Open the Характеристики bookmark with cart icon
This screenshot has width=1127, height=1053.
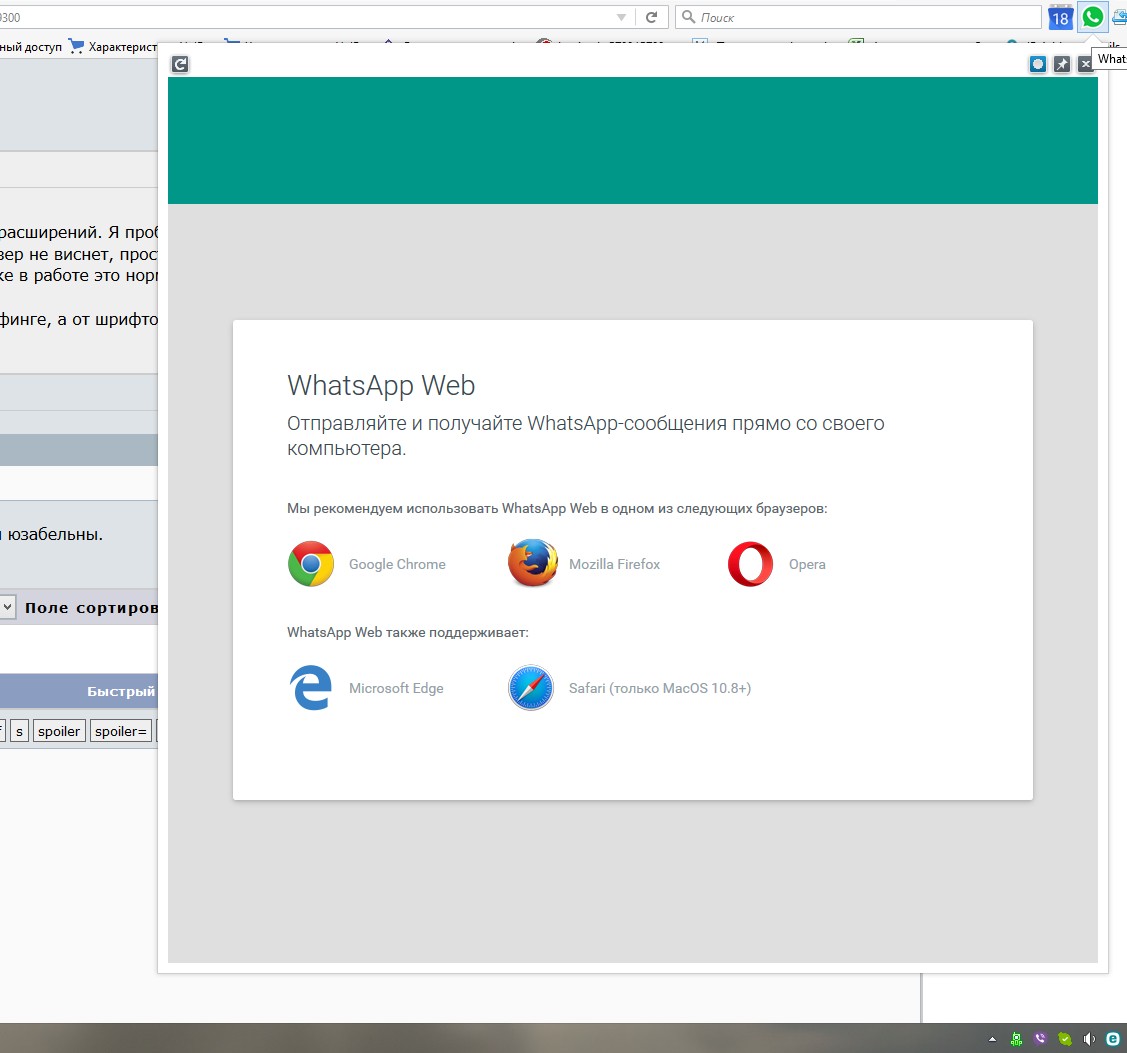click(x=113, y=47)
